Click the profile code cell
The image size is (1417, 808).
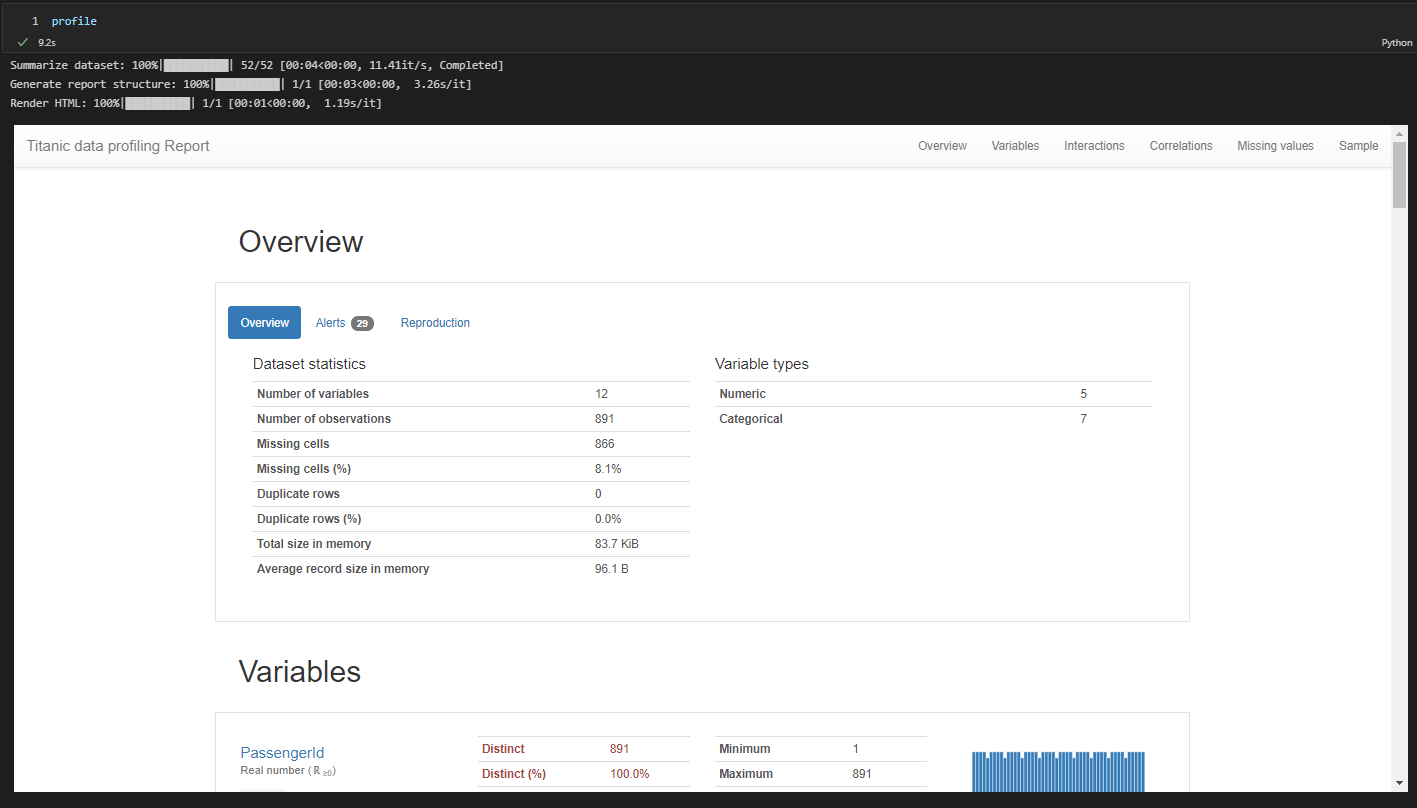coord(76,20)
